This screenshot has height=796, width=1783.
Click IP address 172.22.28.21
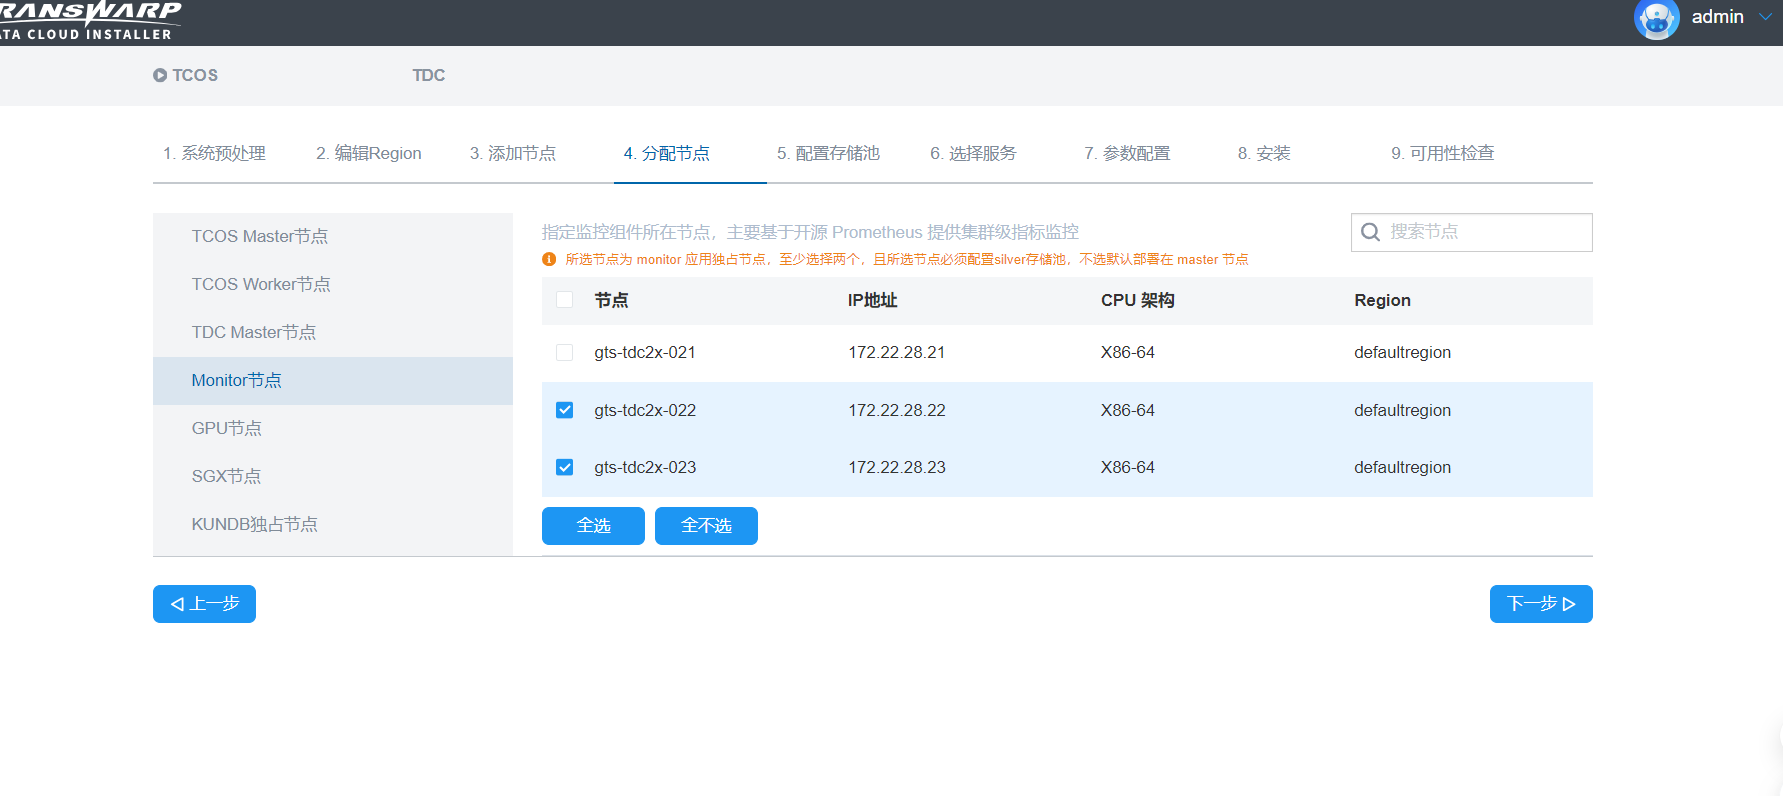pyautogui.click(x=897, y=352)
